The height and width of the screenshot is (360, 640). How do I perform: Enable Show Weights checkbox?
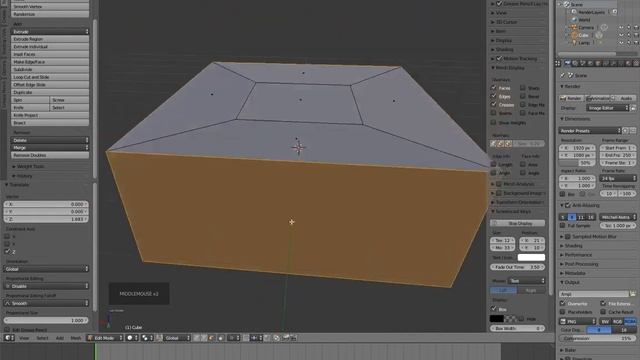pyautogui.click(x=493, y=122)
